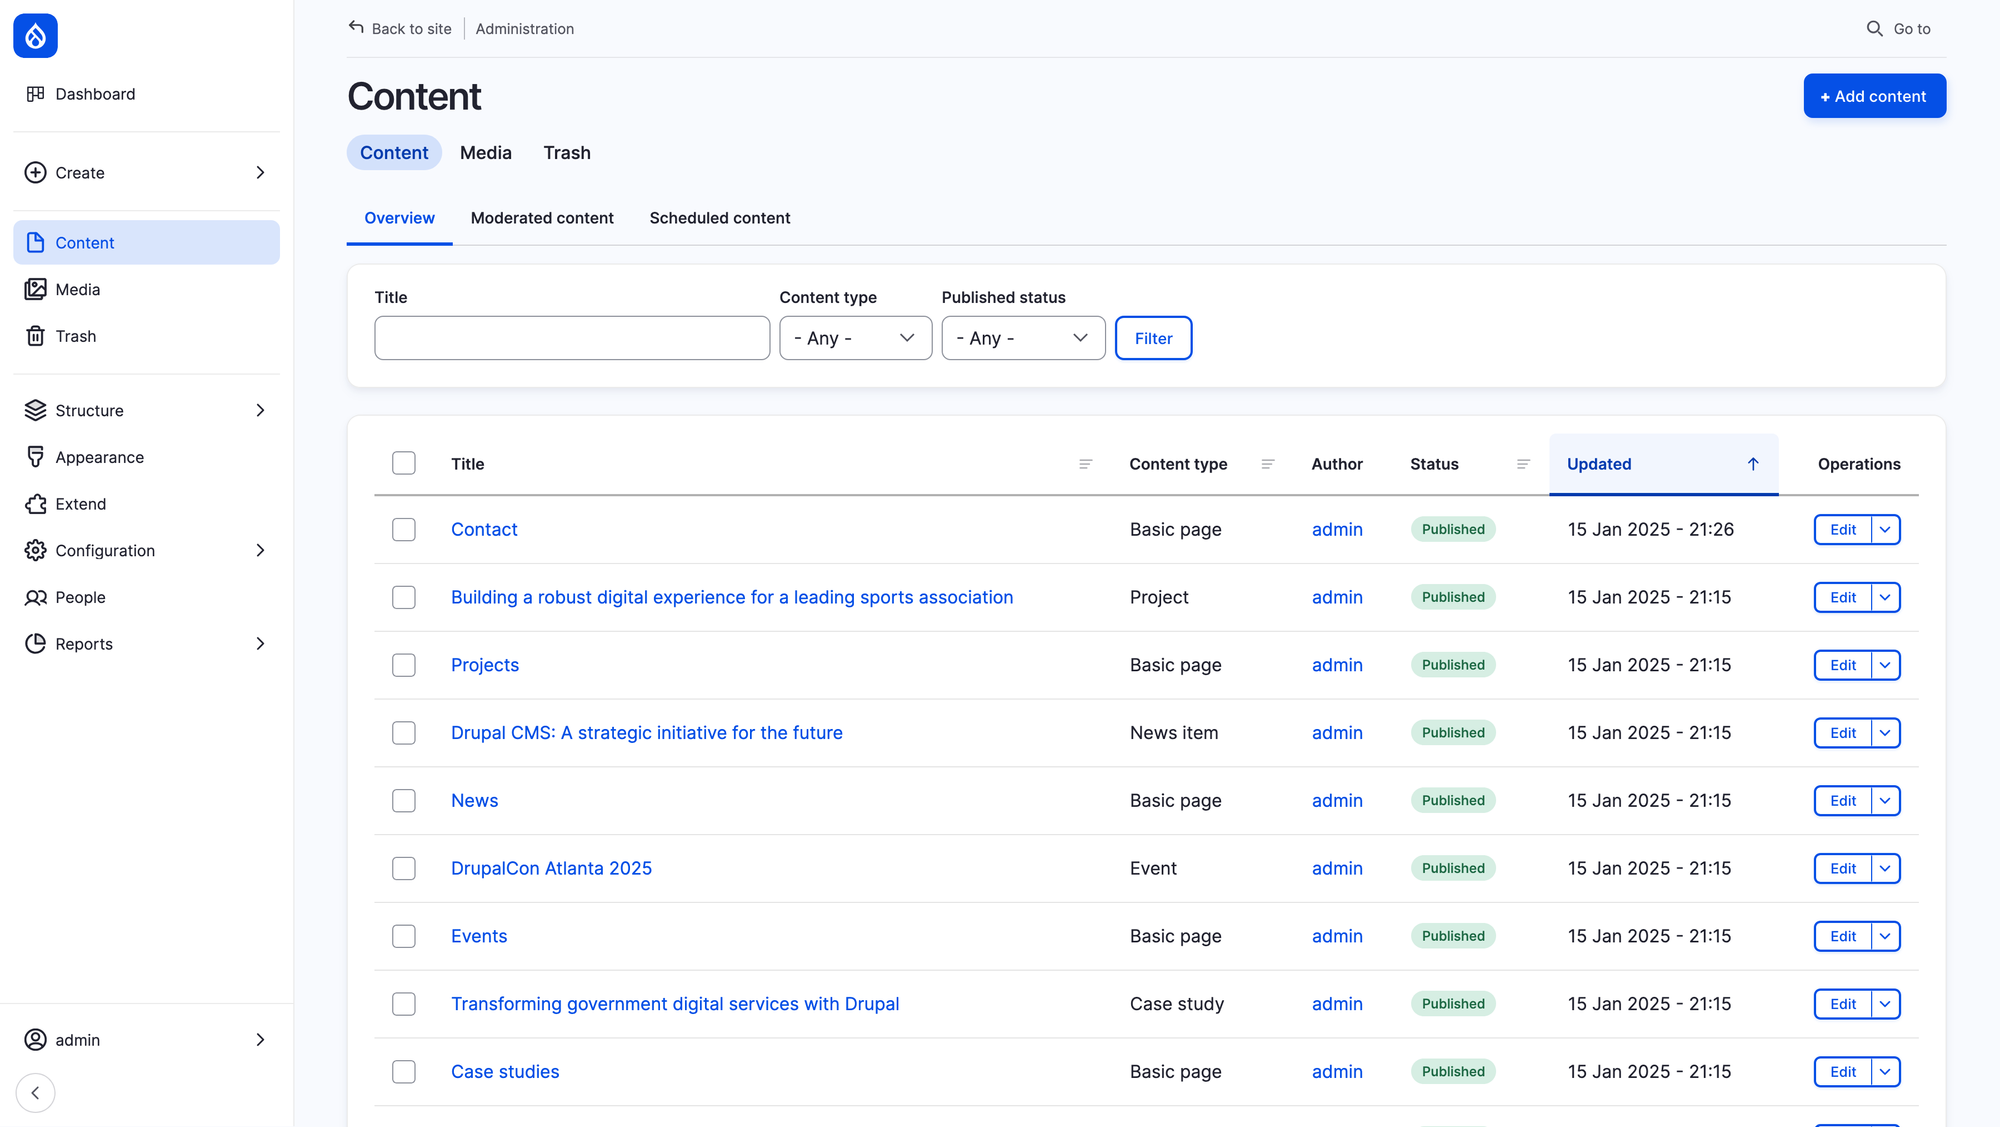Screen dimensions: 2000x1127
Task: Expand the Reports submenu chevron
Action: [x=260, y=644]
